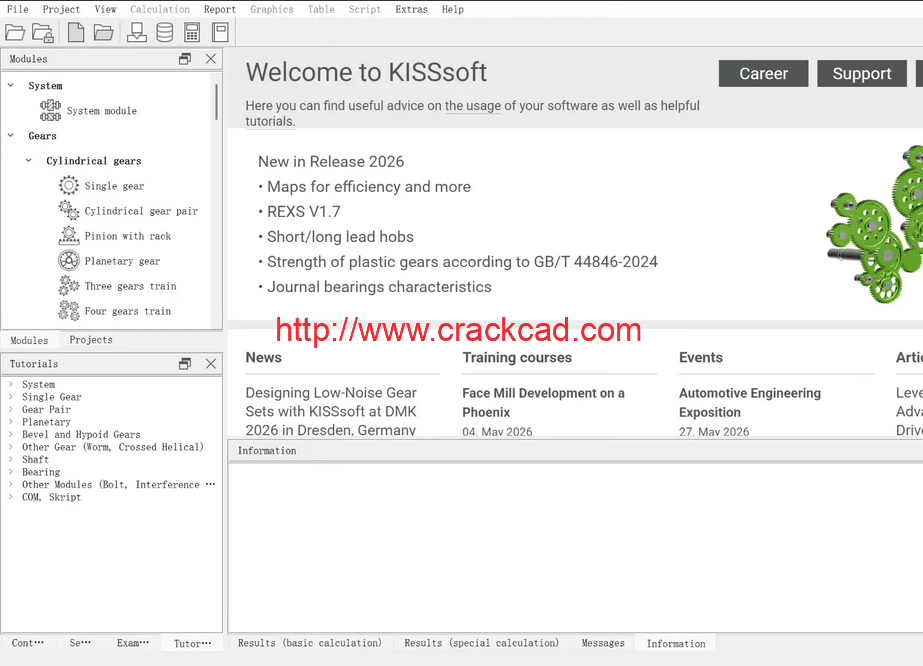Expand the Single Gear tutorials
This screenshot has width=923, height=666.
tap(11, 396)
